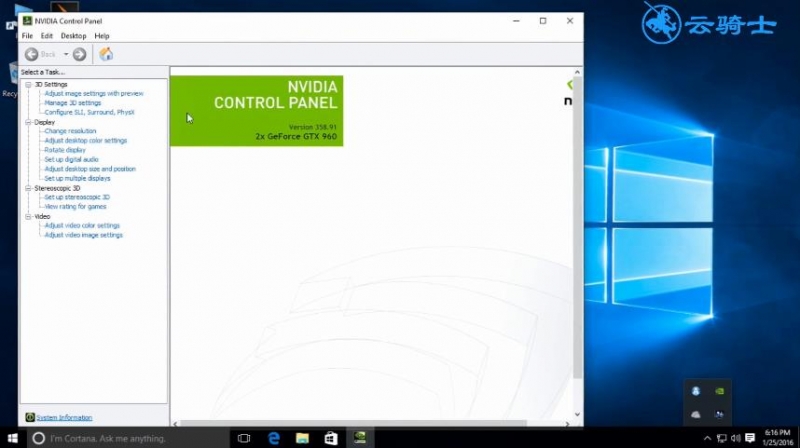Viewport: 800px width, 448px height.
Task: Click the Forward arrow toolbar button
Action: point(79,54)
